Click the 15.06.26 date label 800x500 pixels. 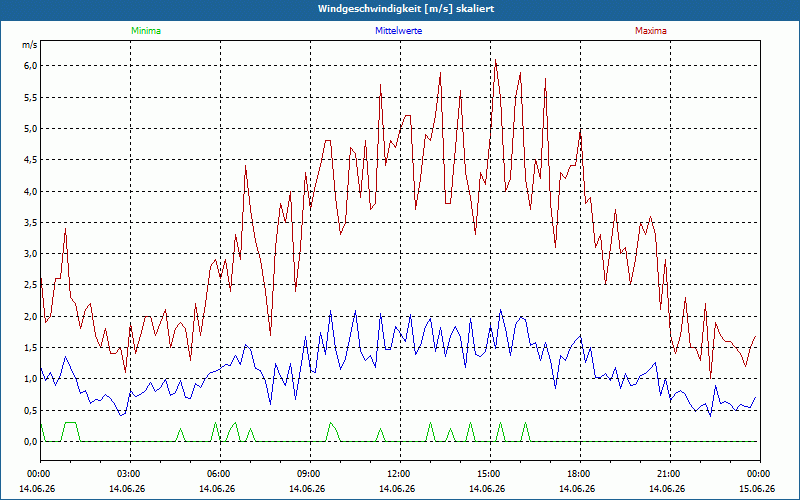[757, 488]
